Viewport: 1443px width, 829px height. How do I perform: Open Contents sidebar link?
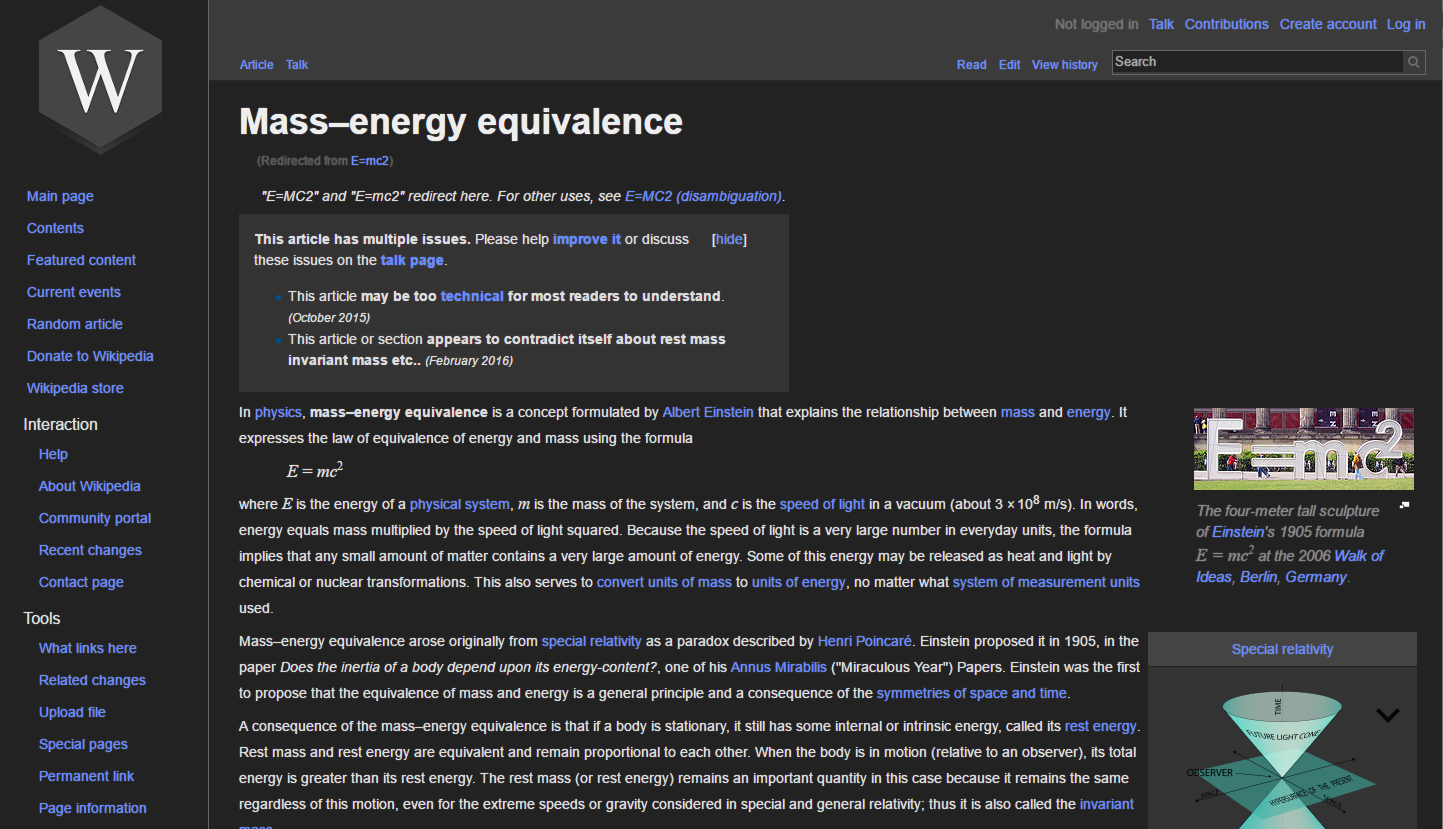(55, 228)
